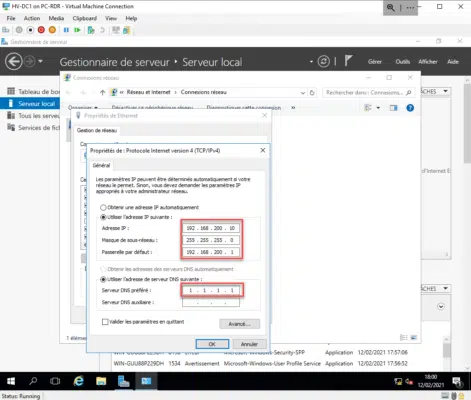Create a checkpoint from the VM toolbar
The image size is (471, 400).
pyautogui.click(x=91, y=30)
